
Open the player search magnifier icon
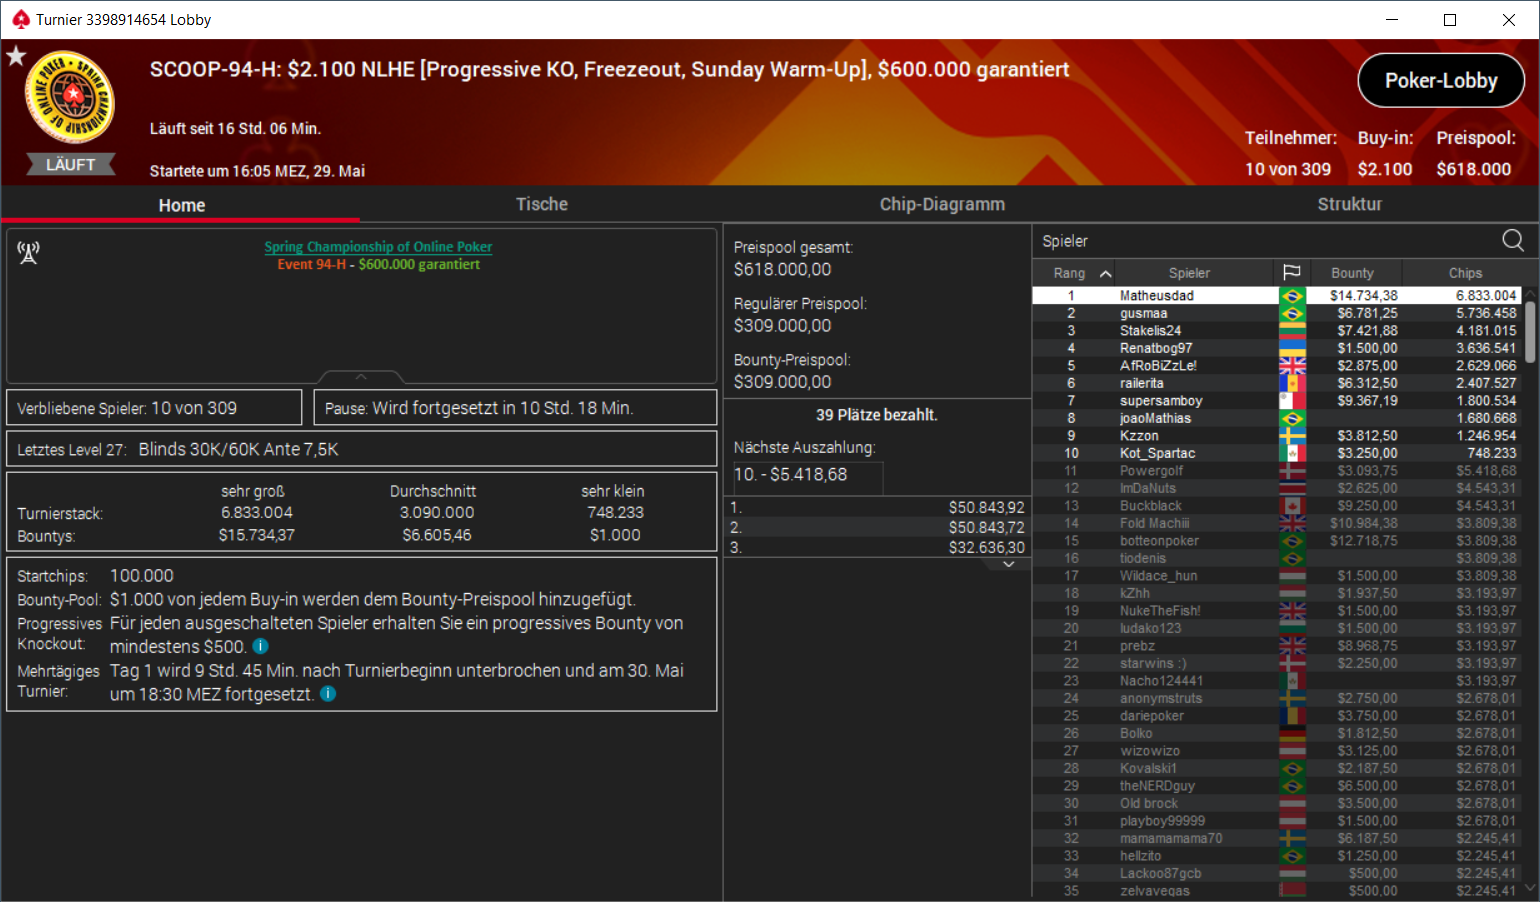click(1513, 240)
